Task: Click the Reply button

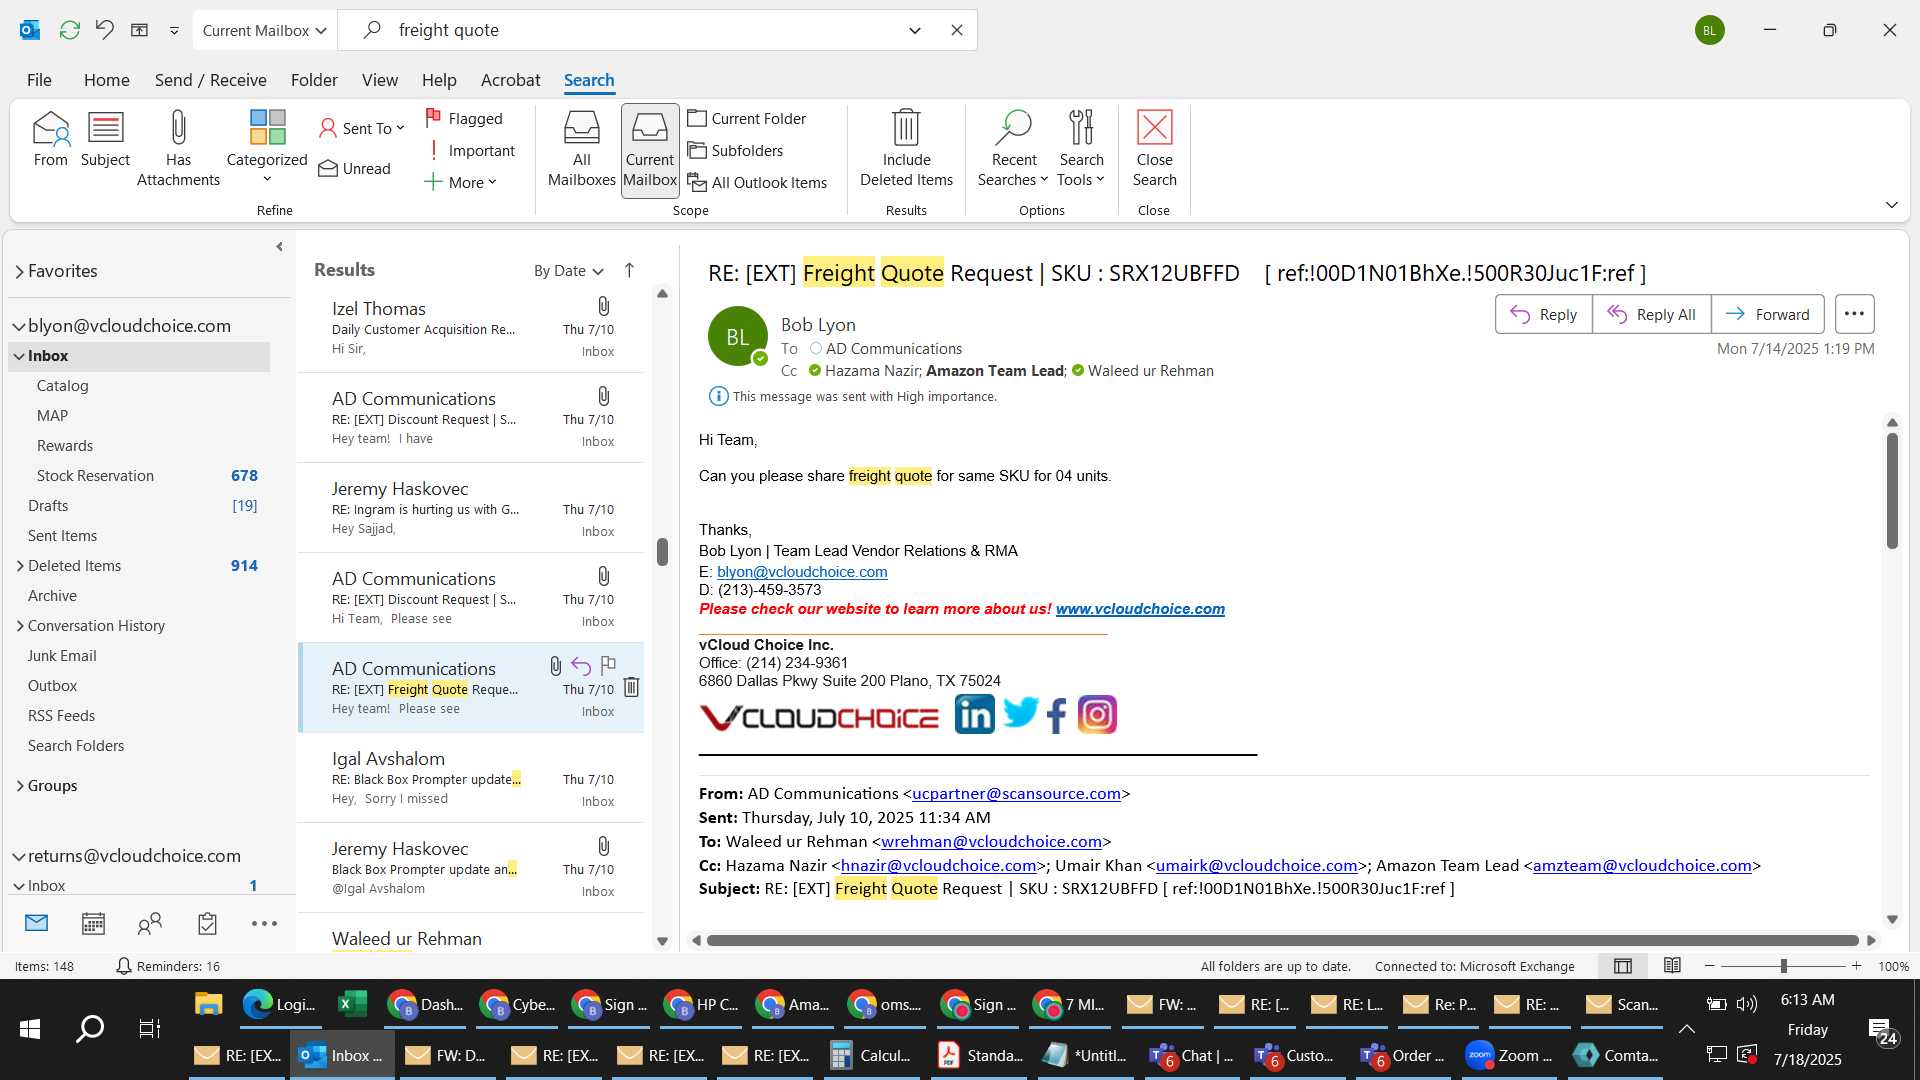Action: (1543, 314)
